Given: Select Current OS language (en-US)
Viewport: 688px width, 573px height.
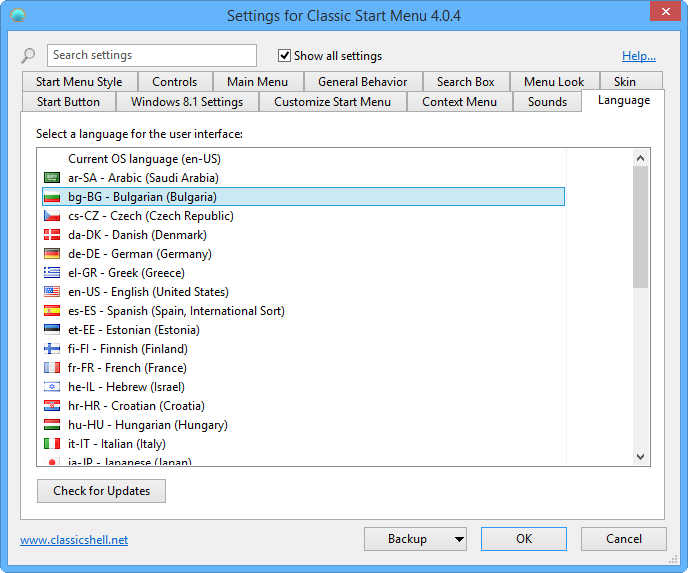Looking at the screenshot, I should [144, 159].
